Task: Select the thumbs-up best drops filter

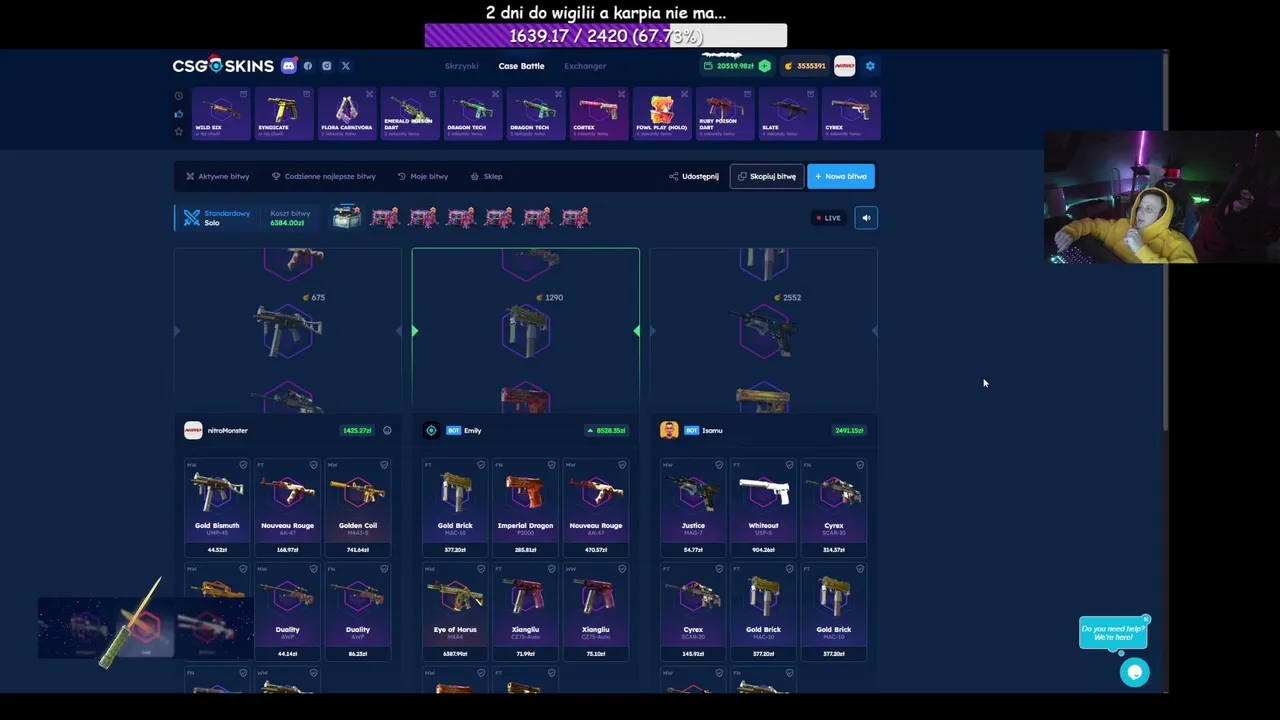Action: (179, 114)
